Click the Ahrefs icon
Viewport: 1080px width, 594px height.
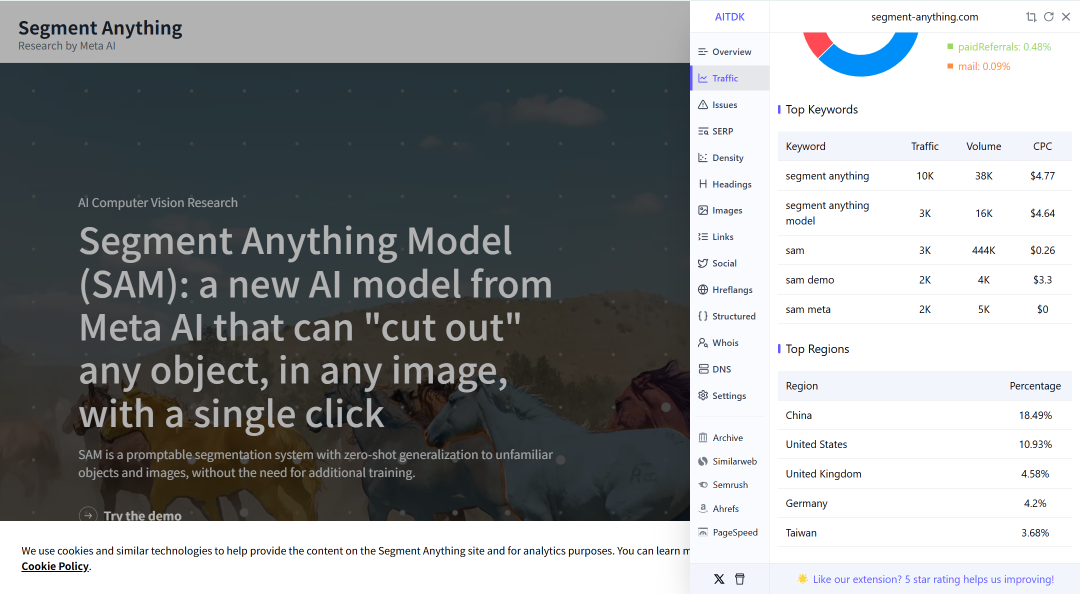coord(703,509)
